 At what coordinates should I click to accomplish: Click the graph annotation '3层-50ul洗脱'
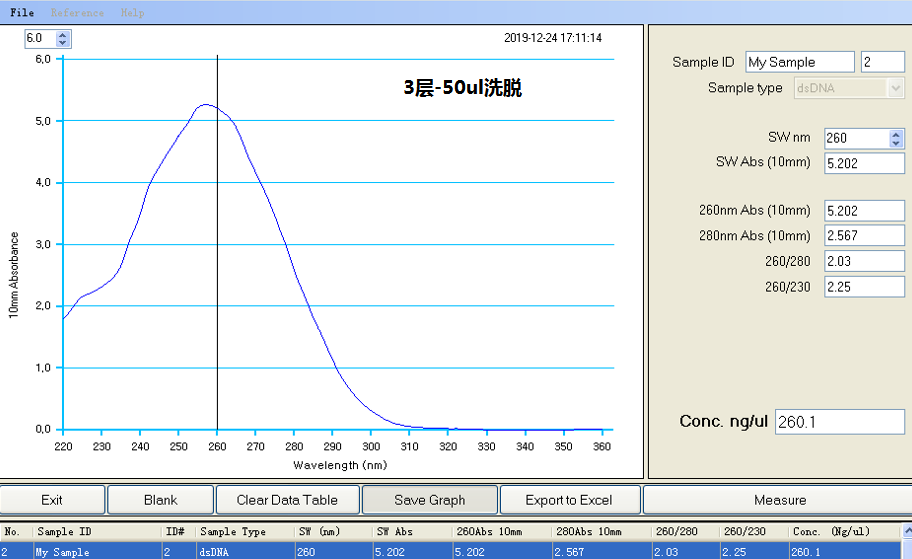click(x=462, y=88)
